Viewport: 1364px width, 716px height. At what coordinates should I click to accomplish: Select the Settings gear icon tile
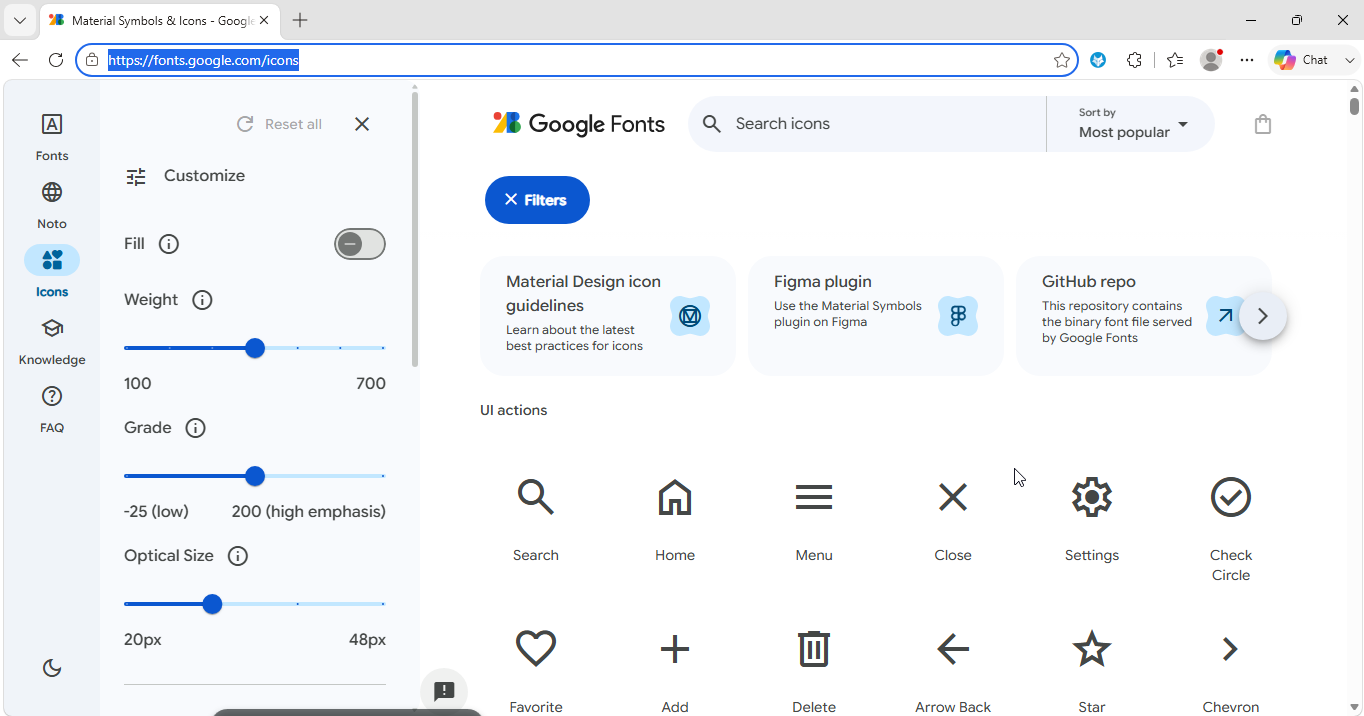point(1092,497)
